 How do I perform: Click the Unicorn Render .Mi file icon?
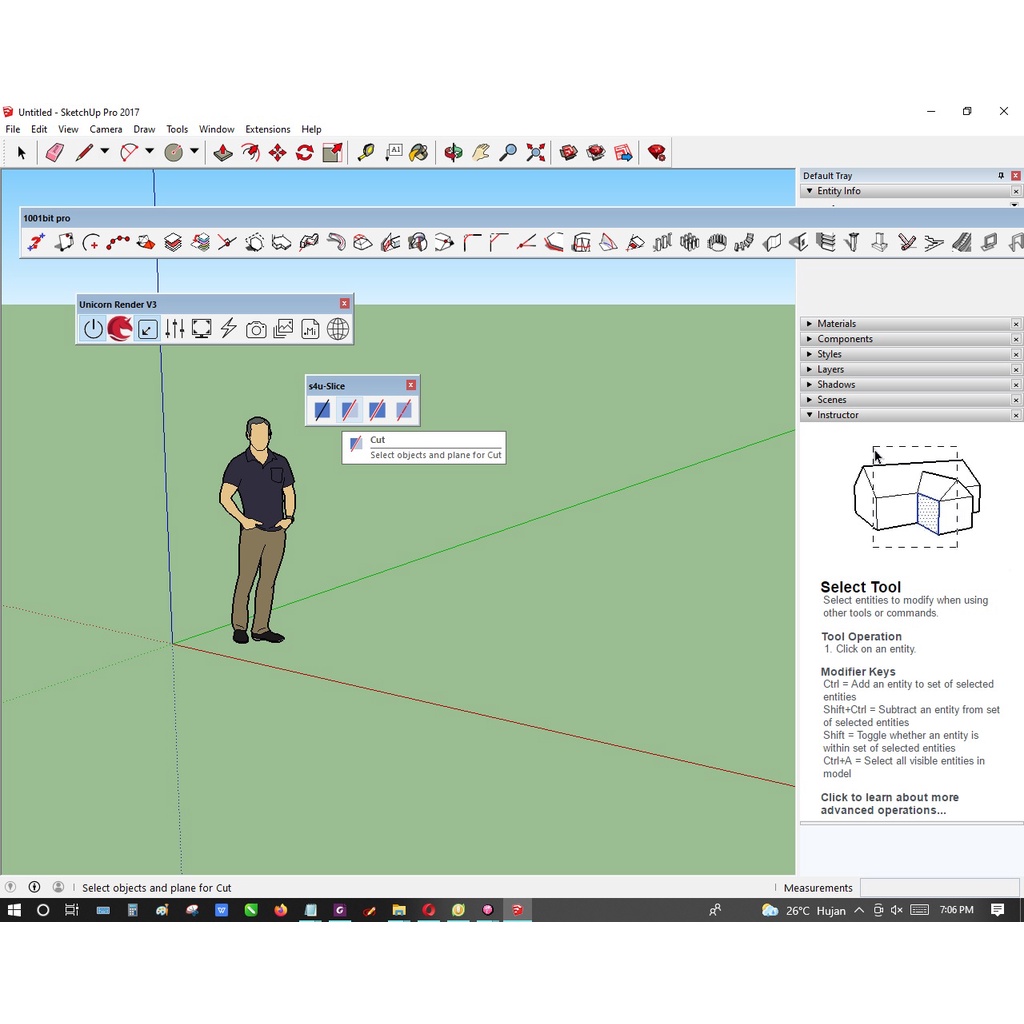click(310, 328)
